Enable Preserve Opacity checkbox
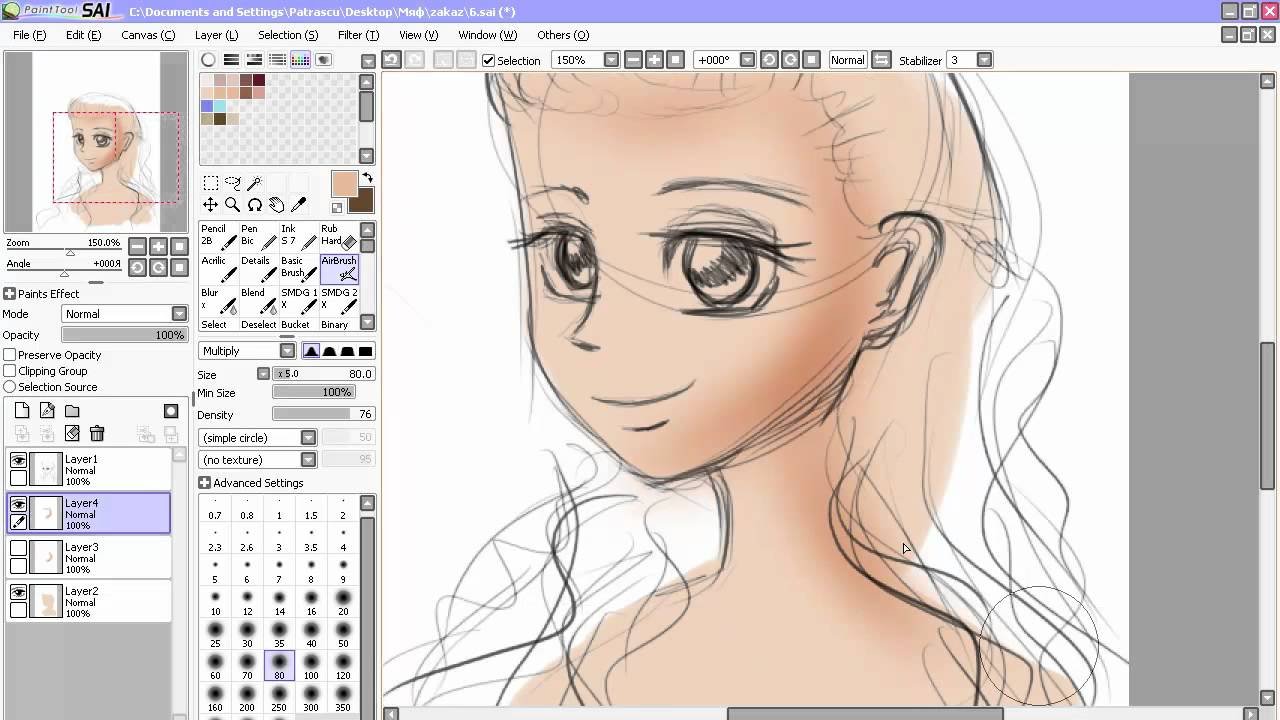The height and width of the screenshot is (720, 1280). tap(10, 355)
